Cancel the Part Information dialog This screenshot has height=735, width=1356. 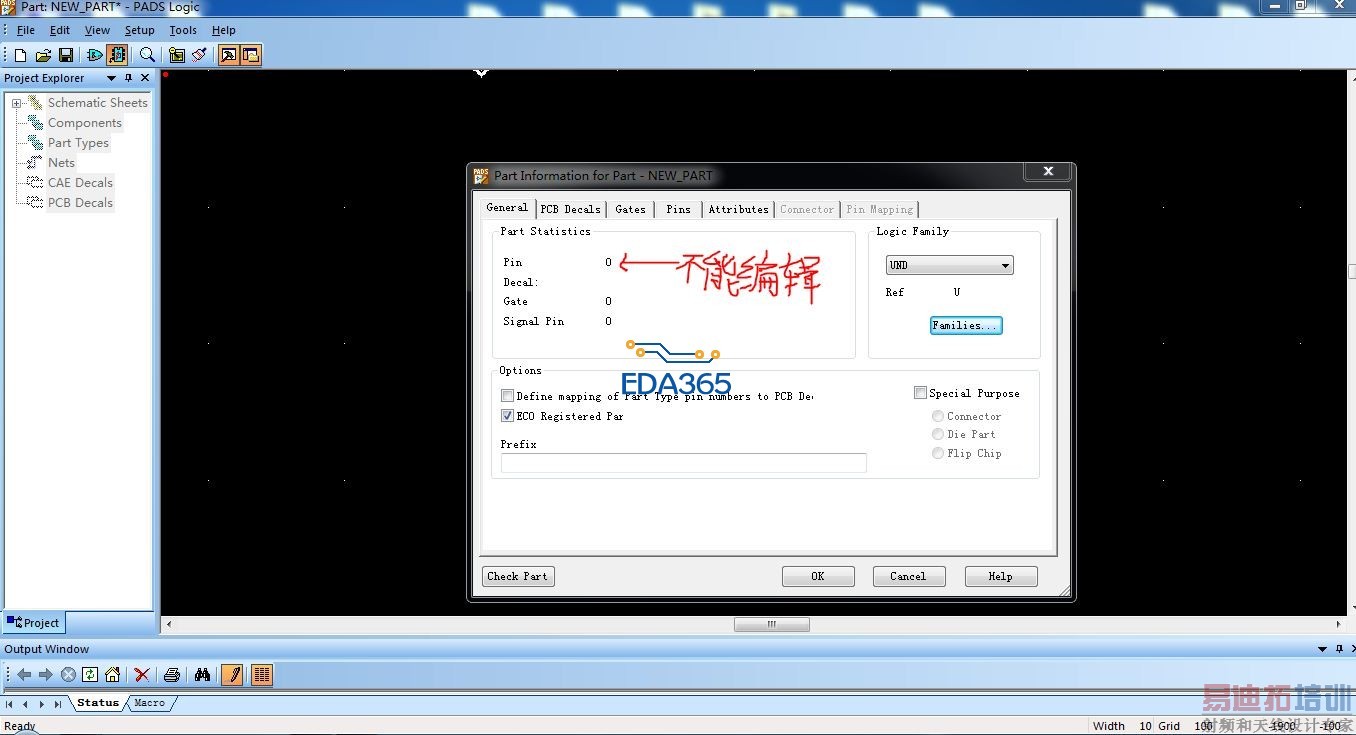coord(908,576)
